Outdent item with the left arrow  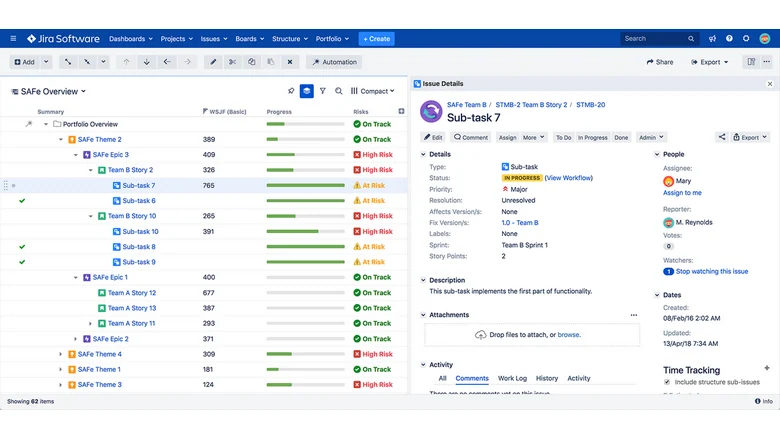(x=167, y=62)
